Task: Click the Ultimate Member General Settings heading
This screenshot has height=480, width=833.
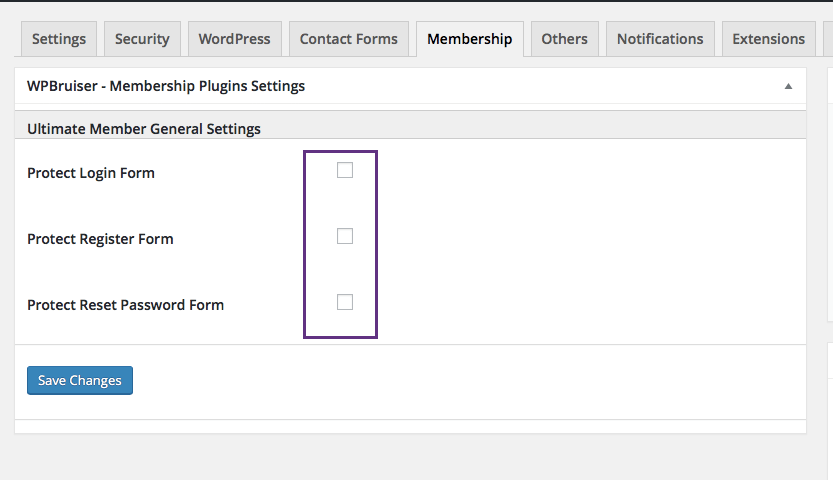Action: click(144, 129)
